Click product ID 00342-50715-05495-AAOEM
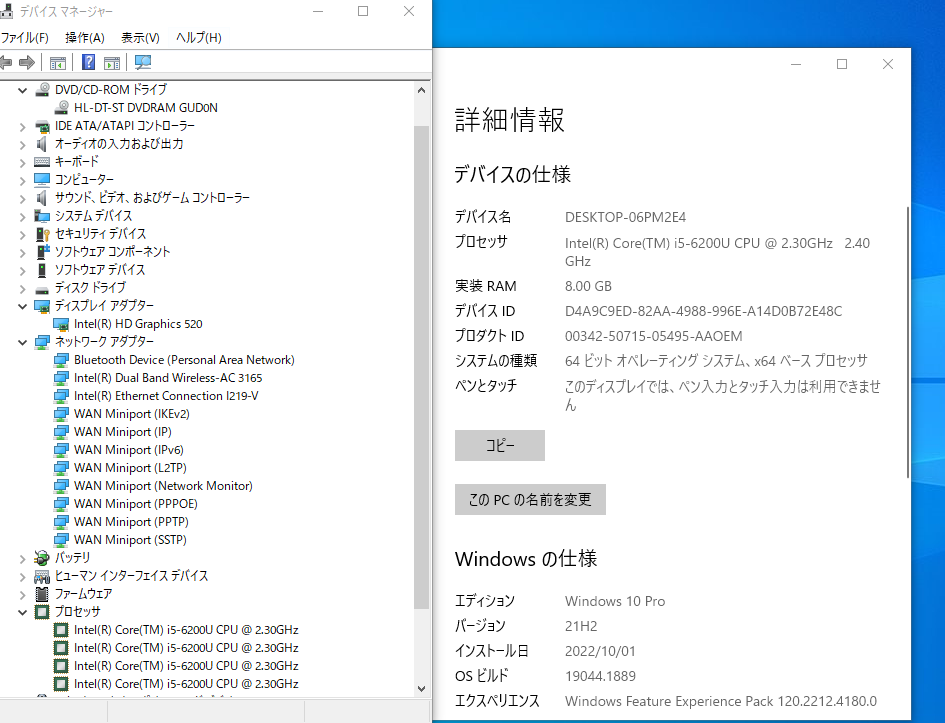 pos(653,336)
